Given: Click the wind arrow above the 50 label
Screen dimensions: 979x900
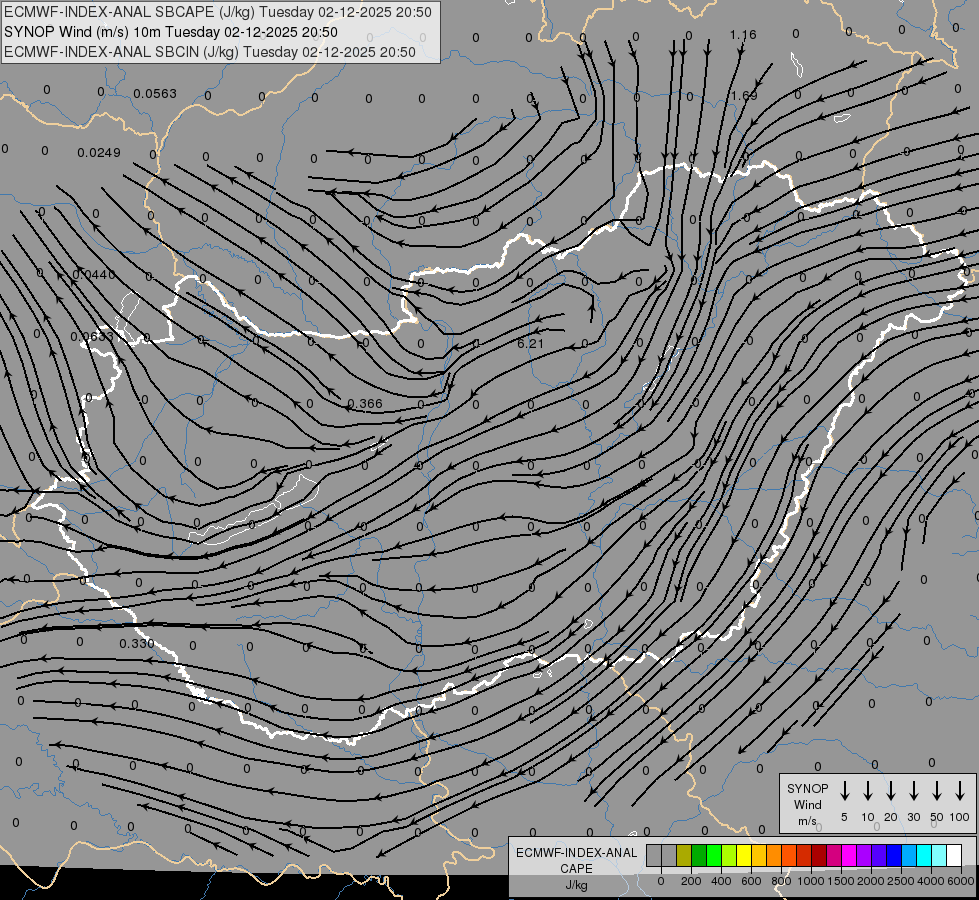Looking at the screenshot, I should tap(937, 790).
